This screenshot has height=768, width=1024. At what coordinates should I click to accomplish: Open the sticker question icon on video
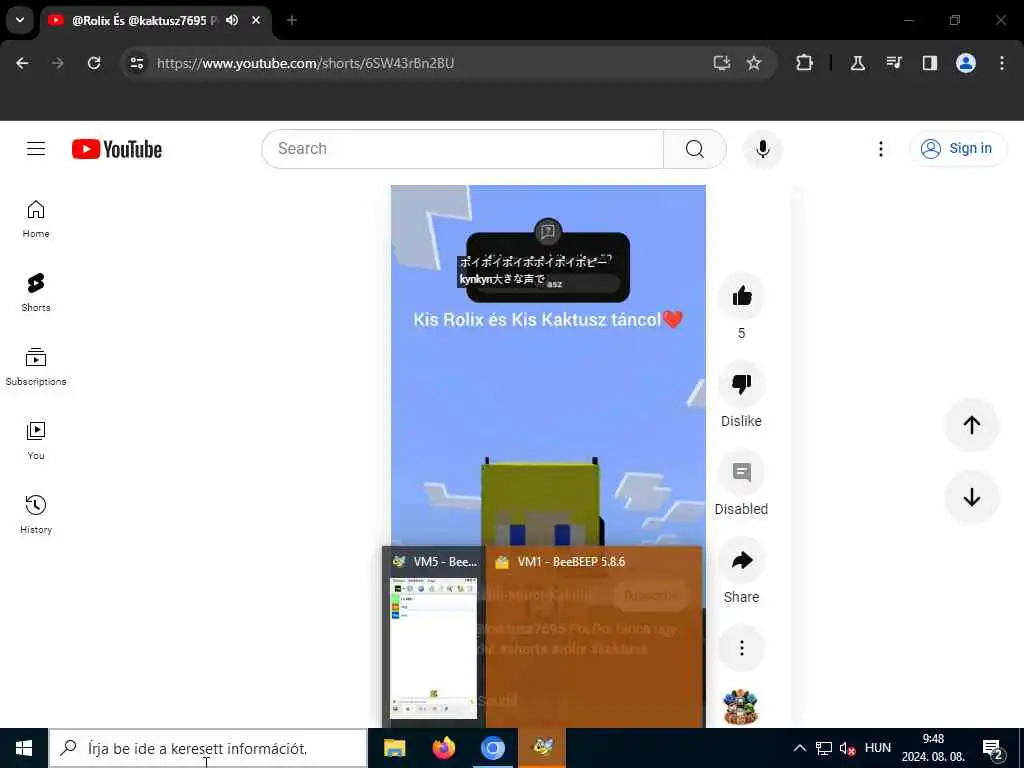[548, 231]
